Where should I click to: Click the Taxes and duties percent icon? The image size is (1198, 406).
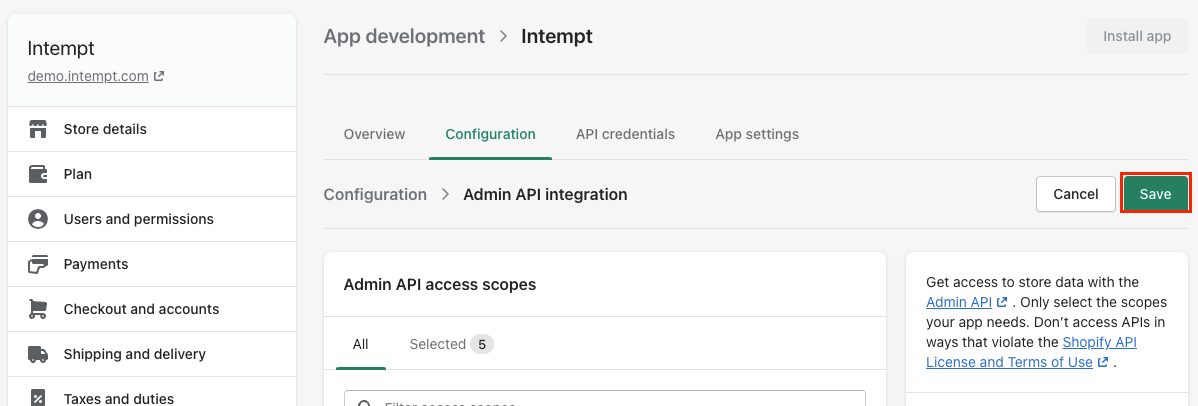pyautogui.click(x=37, y=398)
